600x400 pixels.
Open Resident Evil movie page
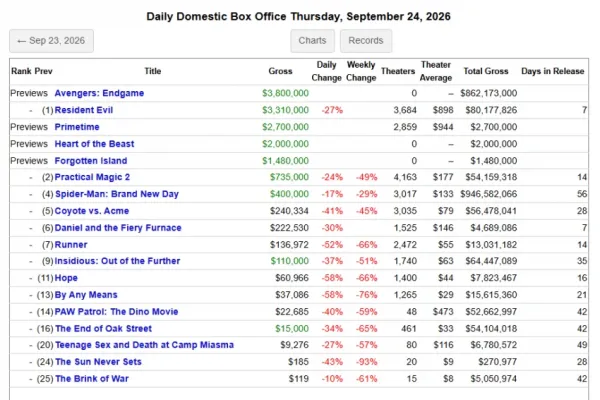pos(84,110)
